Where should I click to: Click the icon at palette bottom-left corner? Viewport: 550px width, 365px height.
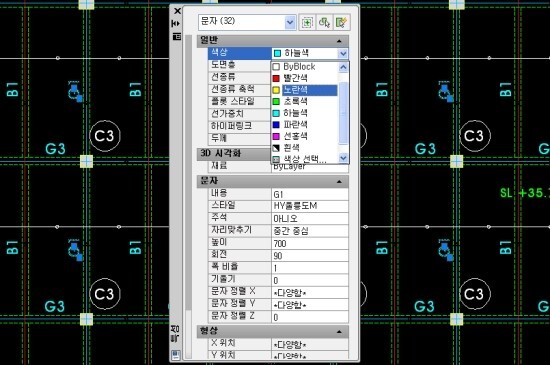tap(176, 354)
